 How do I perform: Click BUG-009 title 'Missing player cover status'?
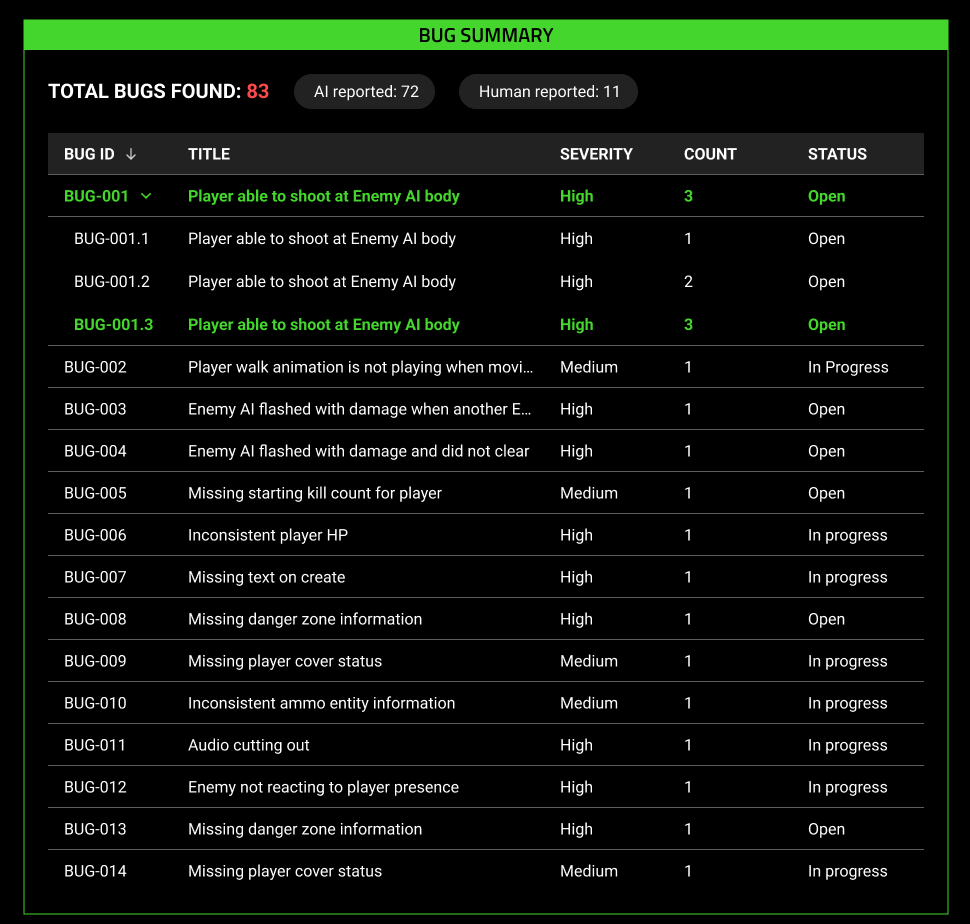pos(285,662)
